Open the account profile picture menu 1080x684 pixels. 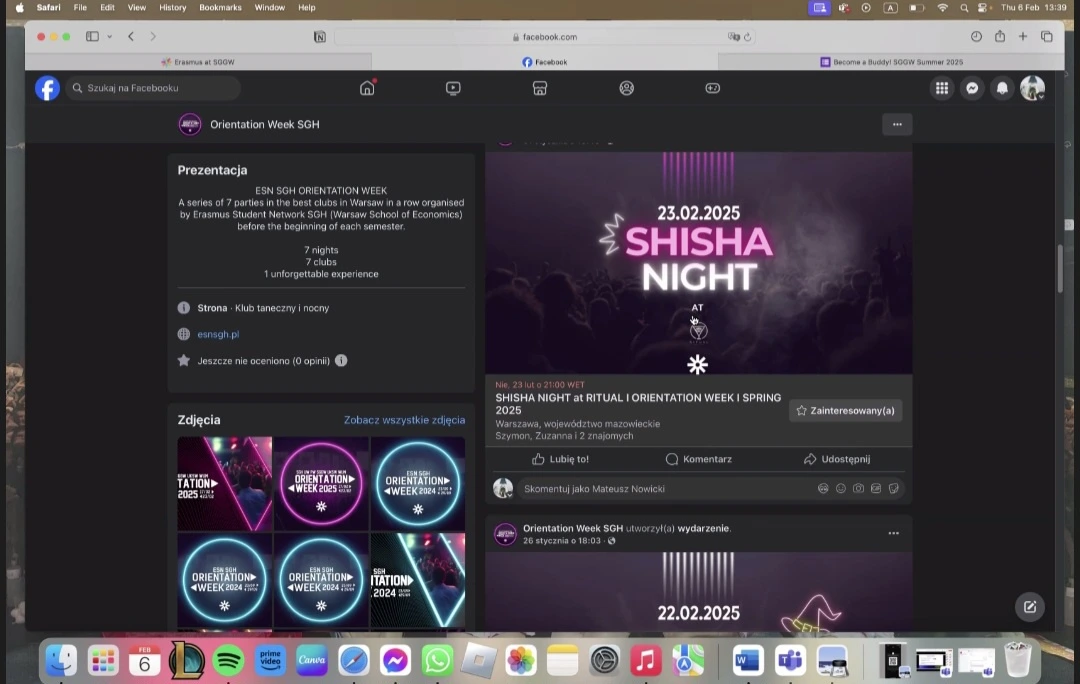pyautogui.click(x=1032, y=88)
